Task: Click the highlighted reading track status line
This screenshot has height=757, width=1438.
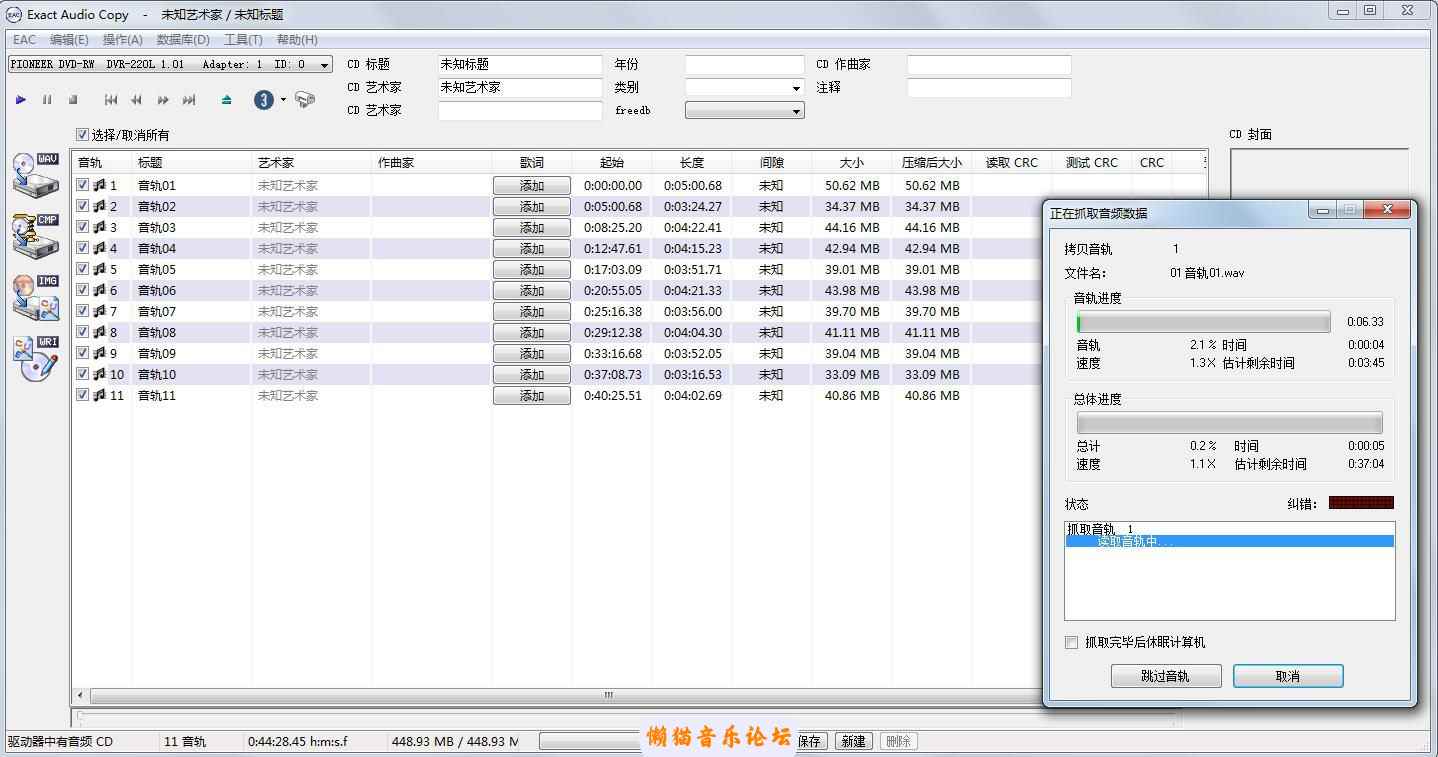Action: (x=1229, y=541)
